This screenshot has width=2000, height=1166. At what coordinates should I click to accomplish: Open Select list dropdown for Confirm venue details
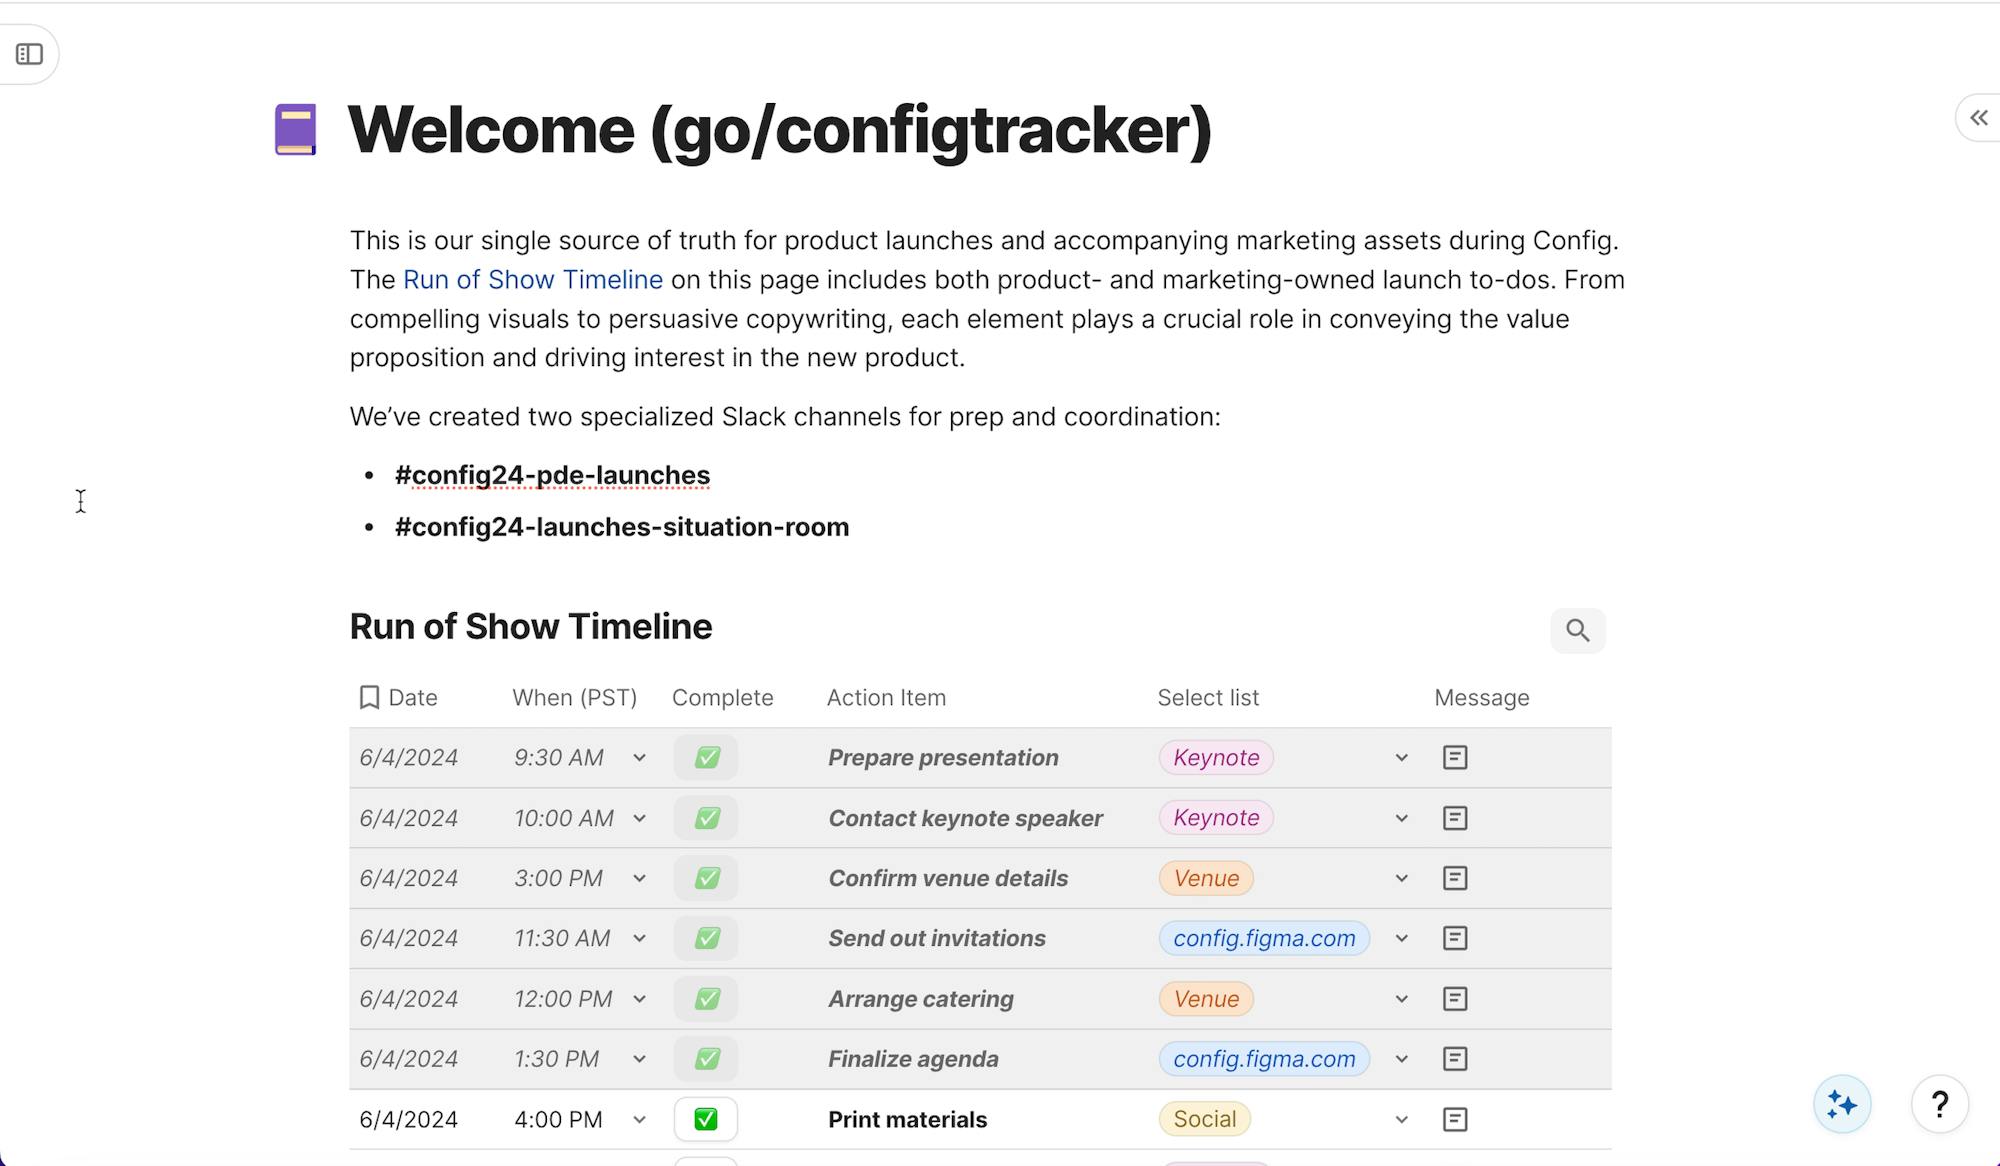click(1401, 878)
